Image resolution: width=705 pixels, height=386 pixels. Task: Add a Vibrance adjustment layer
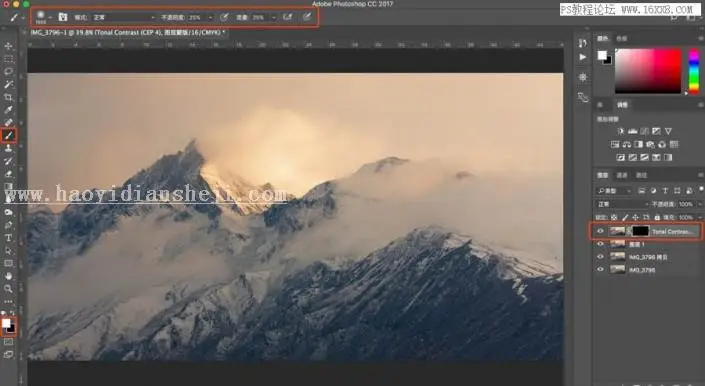pos(669,131)
